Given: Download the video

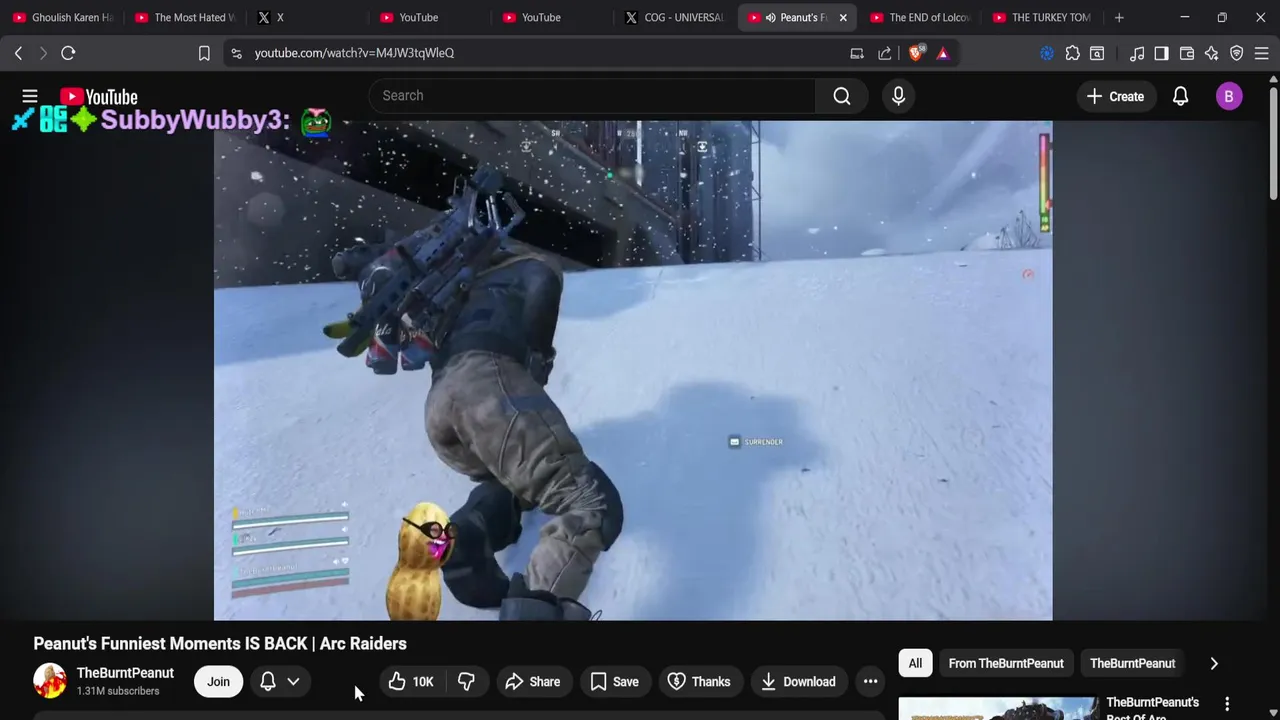Looking at the screenshot, I should coord(798,682).
